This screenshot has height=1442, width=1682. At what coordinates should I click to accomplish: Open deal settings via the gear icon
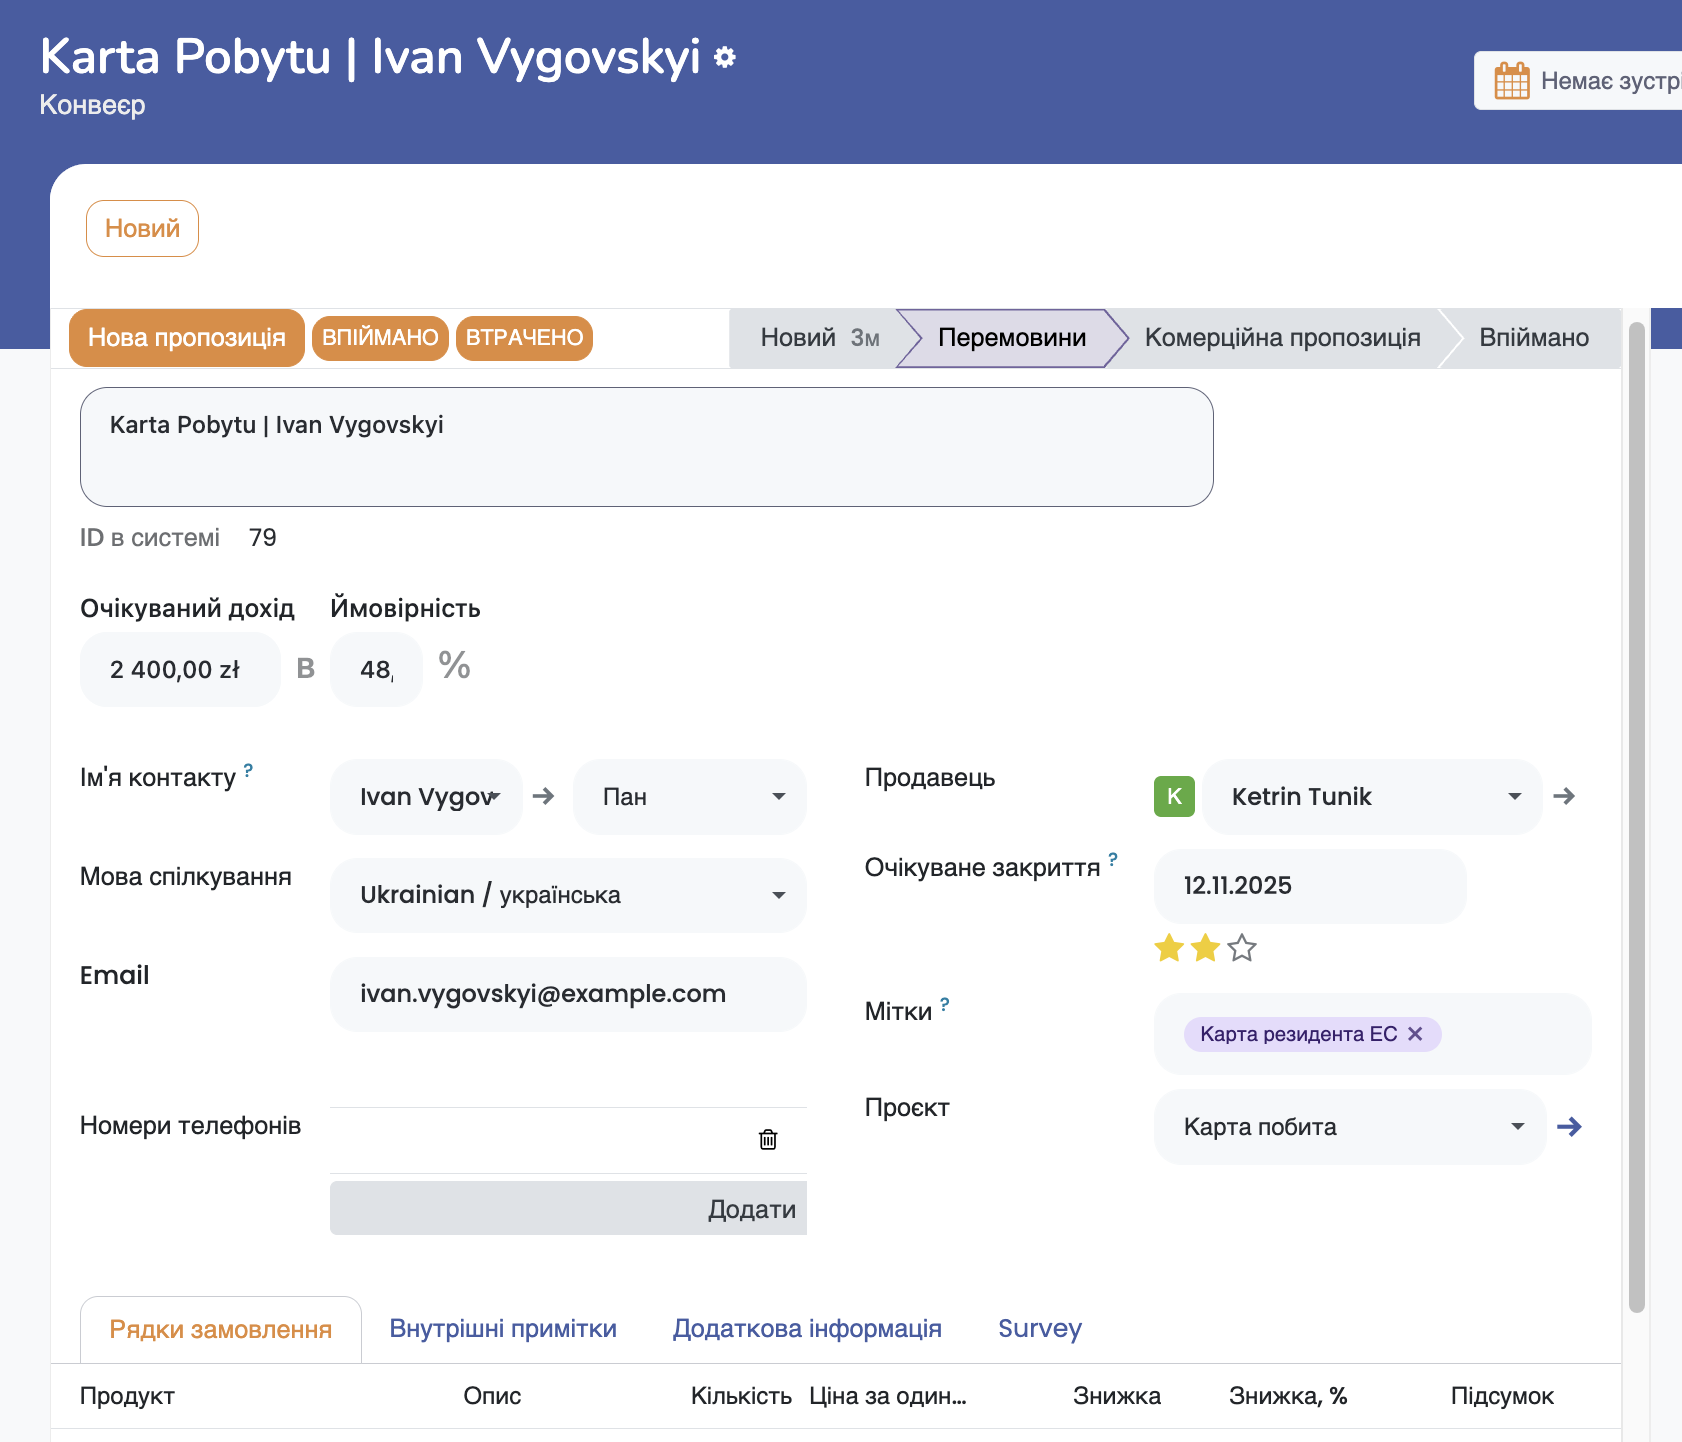pos(724,57)
